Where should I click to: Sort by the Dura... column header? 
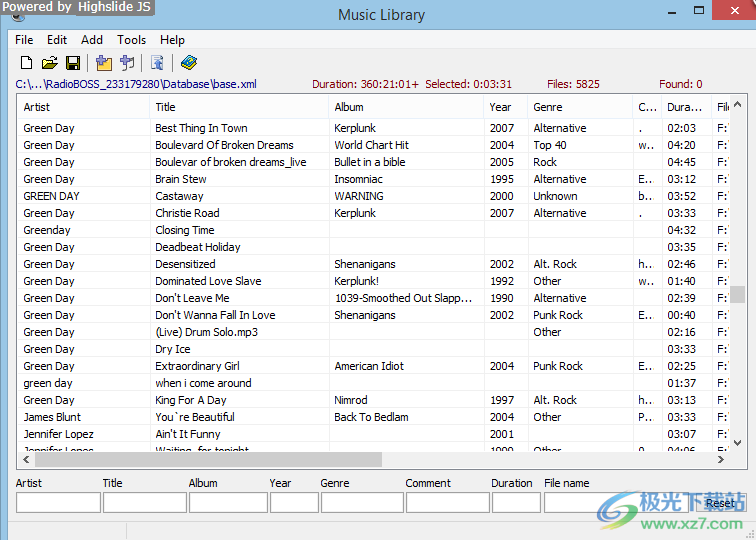[687, 107]
